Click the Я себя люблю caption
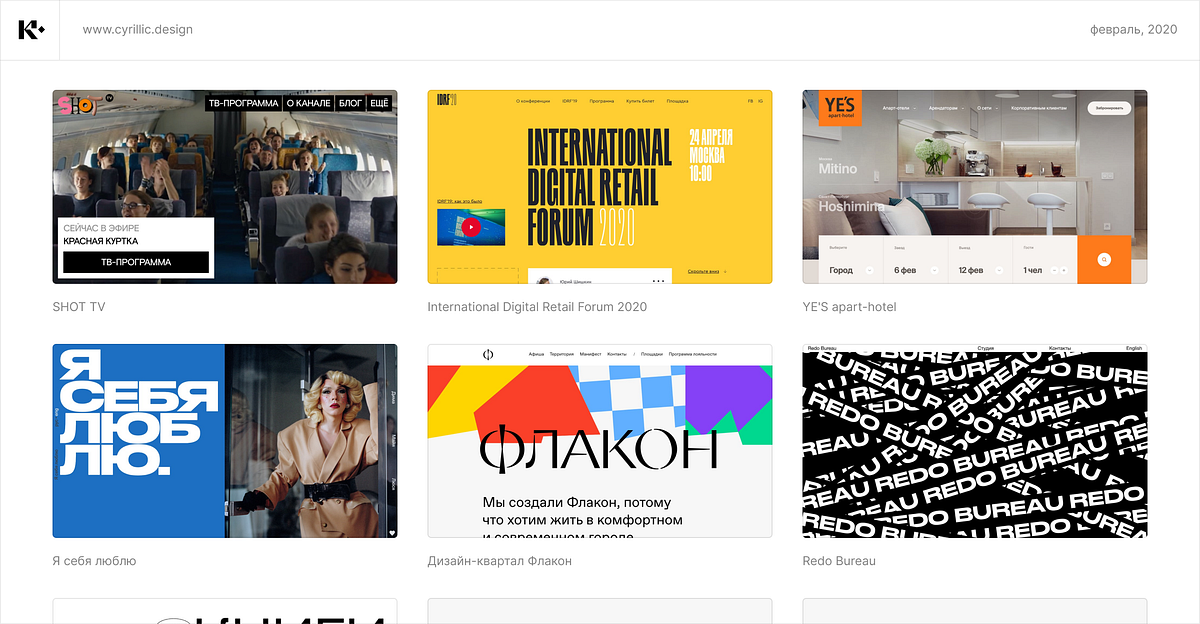The height and width of the screenshot is (624, 1200). (x=94, y=561)
